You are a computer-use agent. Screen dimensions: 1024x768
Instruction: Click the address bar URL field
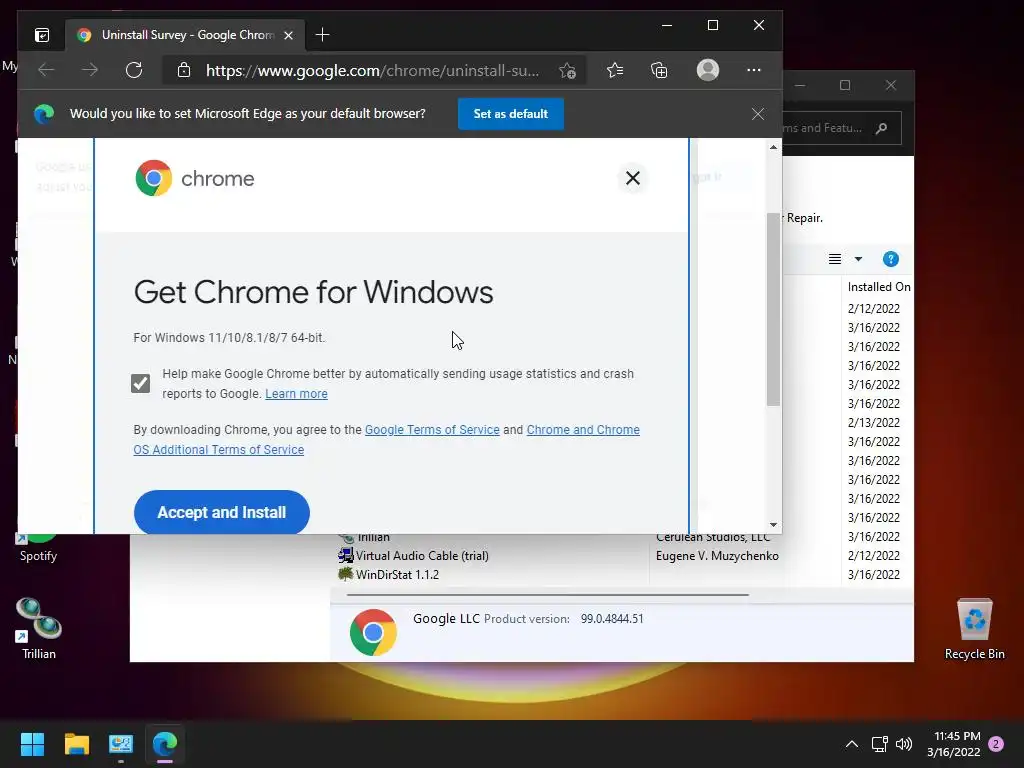(x=373, y=71)
